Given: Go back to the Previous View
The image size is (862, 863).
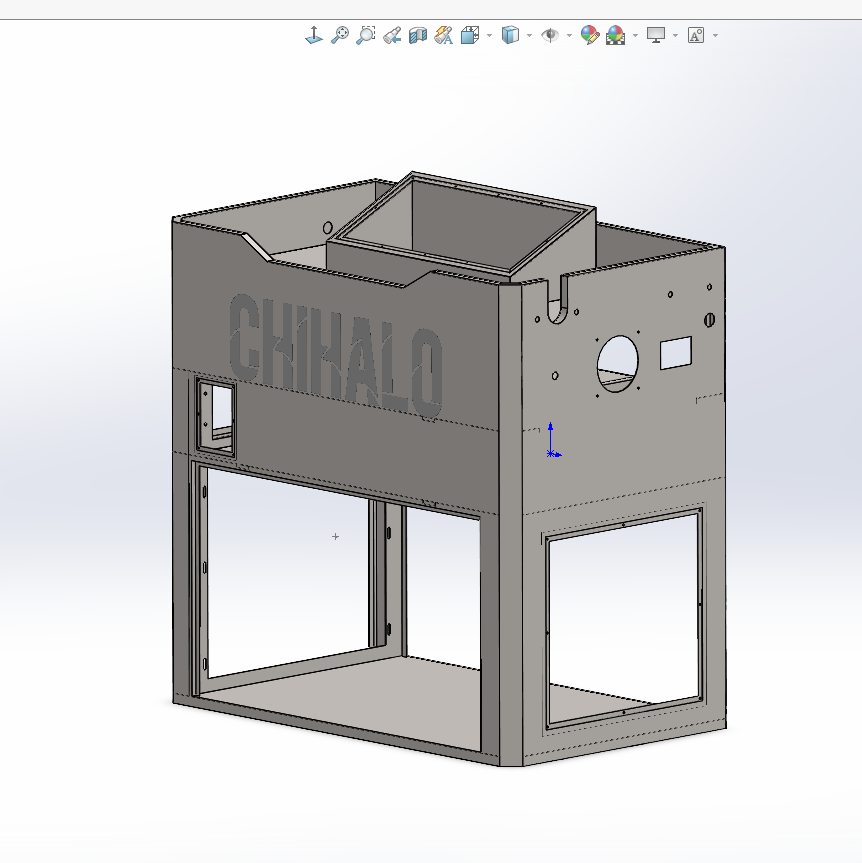Looking at the screenshot, I should click(392, 35).
